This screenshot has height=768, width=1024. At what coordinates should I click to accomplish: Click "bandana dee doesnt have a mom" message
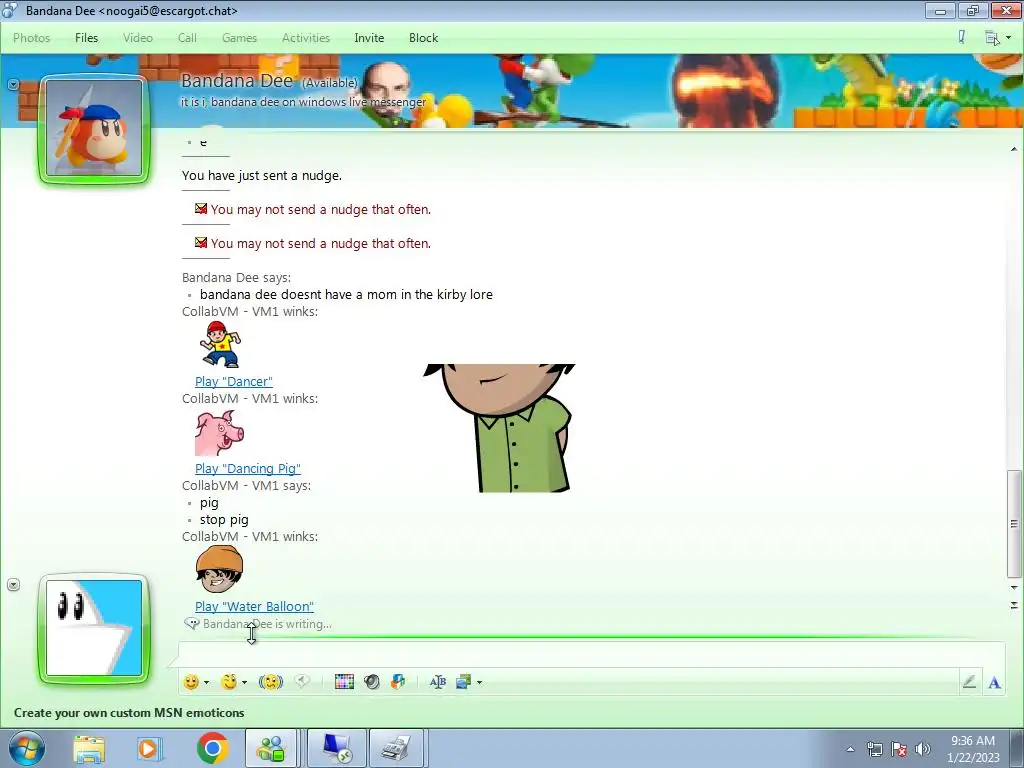[x=346, y=295]
